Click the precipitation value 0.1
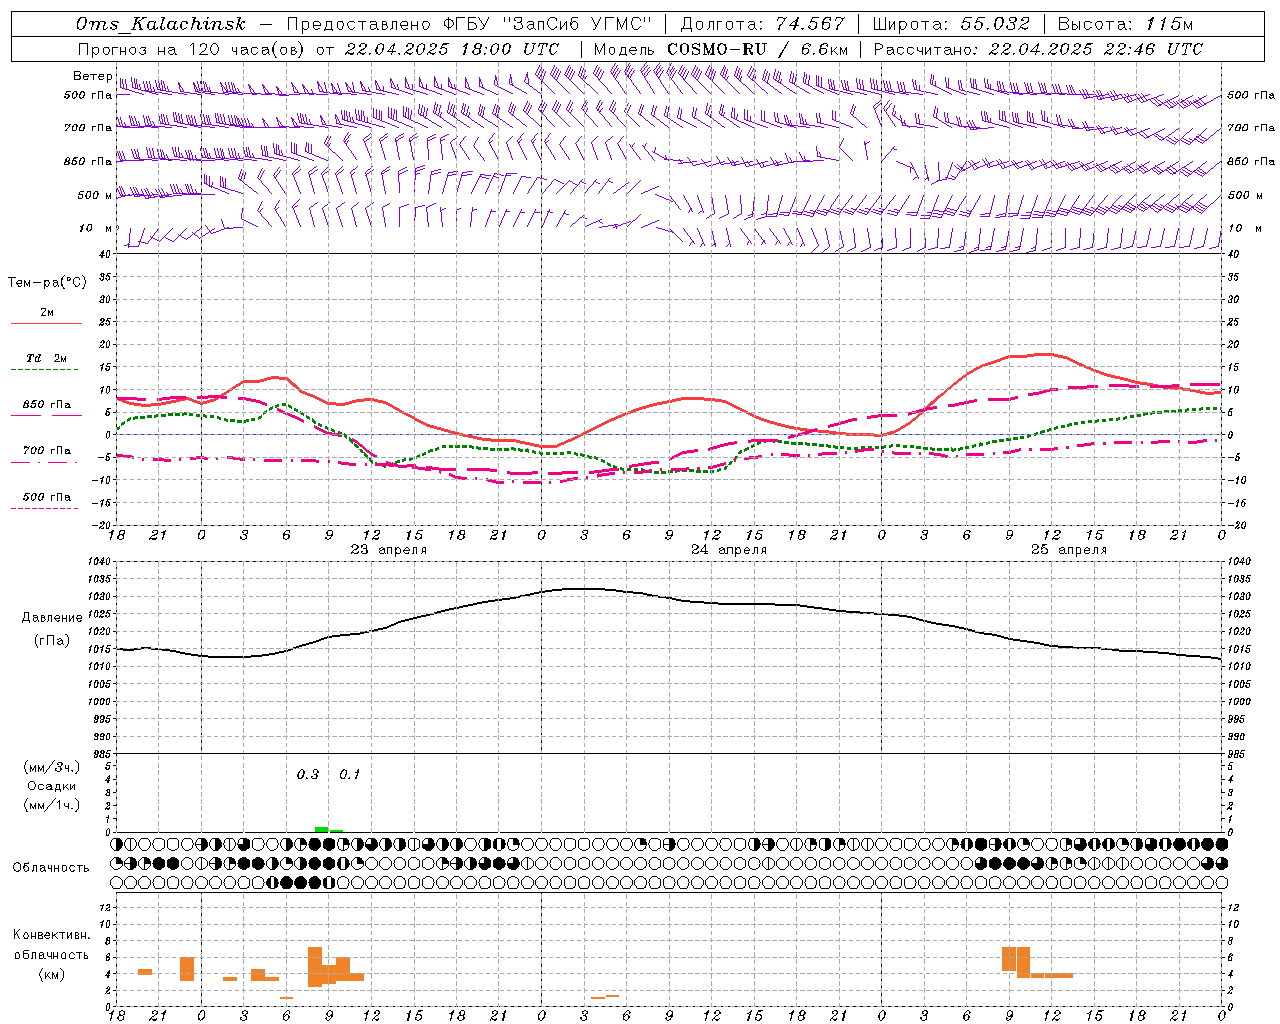The width and height of the screenshot is (1280, 1024). pyautogui.click(x=349, y=775)
